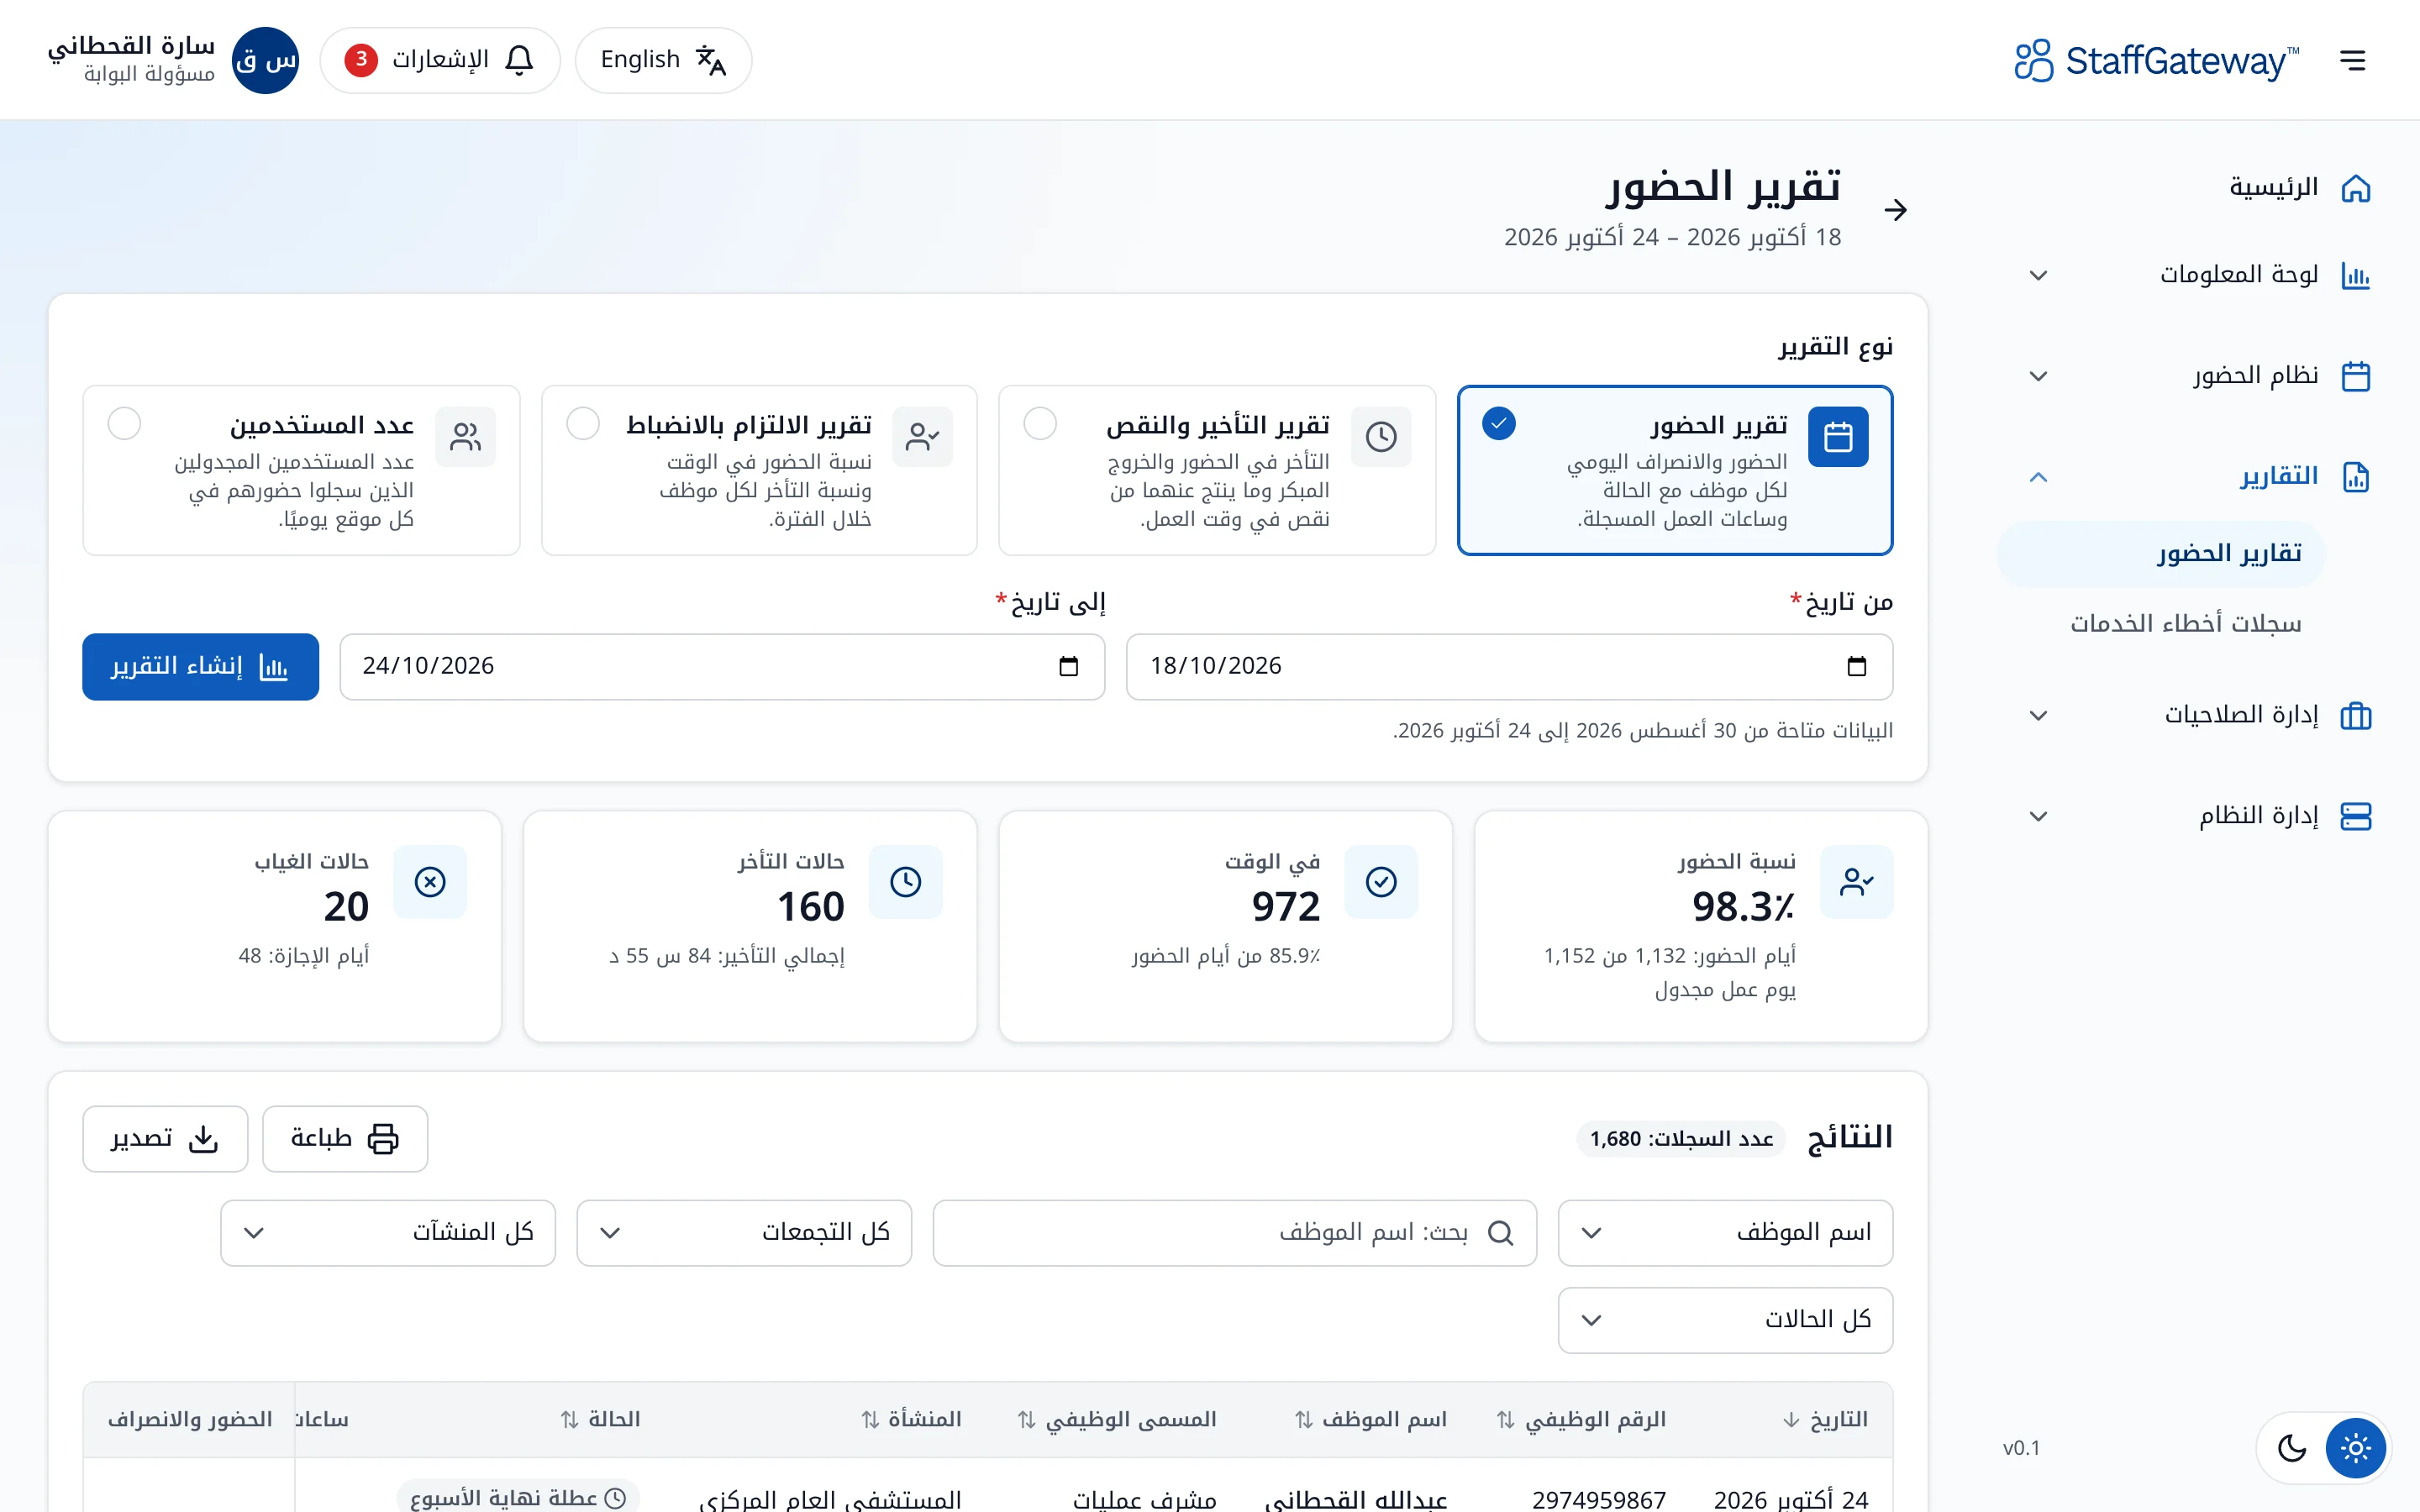Open تقارير الحضور sidebar item
Viewport: 2420px width, 1512px height.
pos(2162,554)
